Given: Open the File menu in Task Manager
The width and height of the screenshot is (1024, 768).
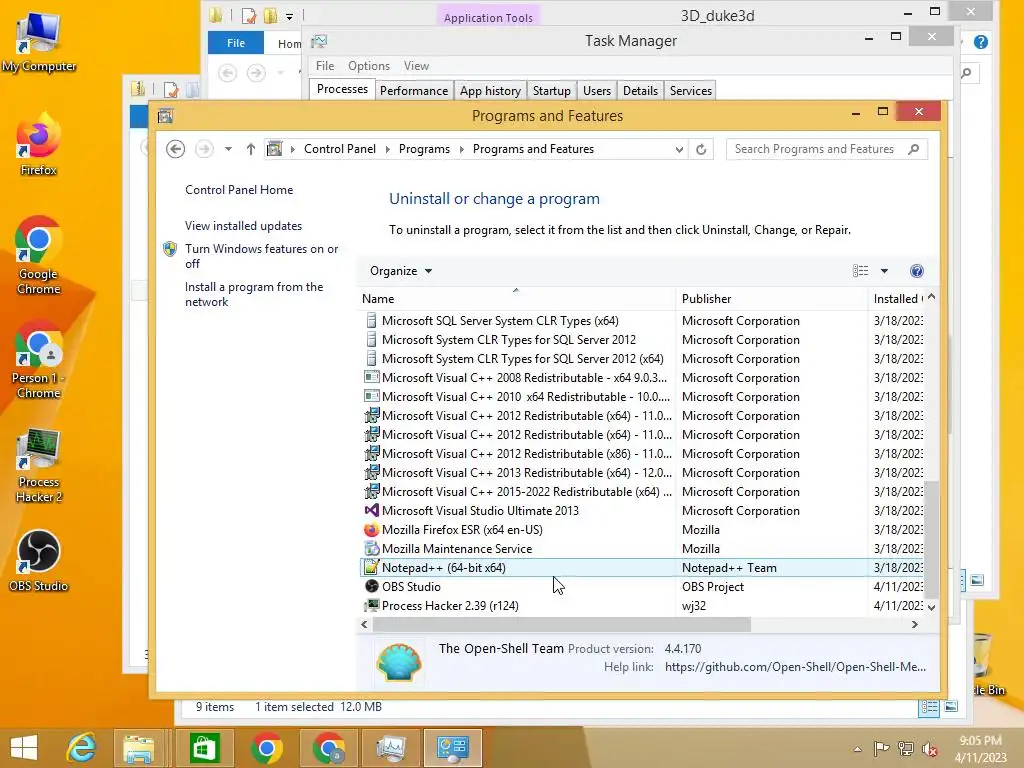Looking at the screenshot, I should point(325,66).
